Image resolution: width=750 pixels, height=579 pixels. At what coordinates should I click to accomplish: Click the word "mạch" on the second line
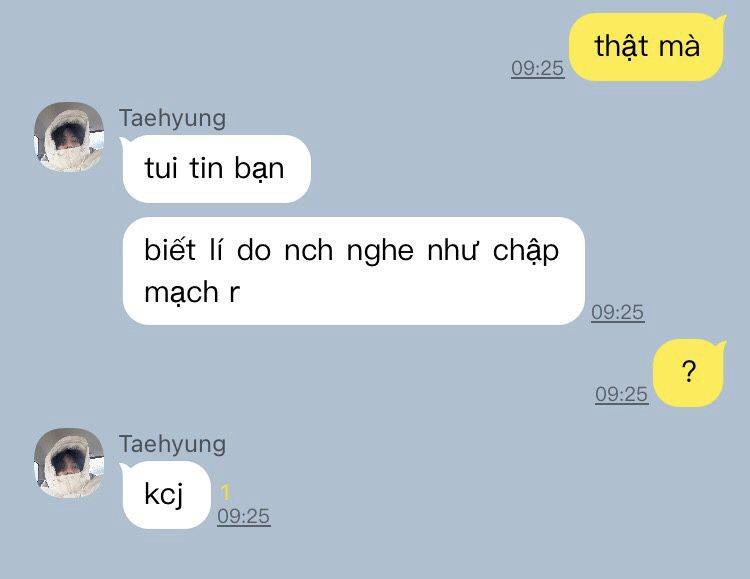182,292
